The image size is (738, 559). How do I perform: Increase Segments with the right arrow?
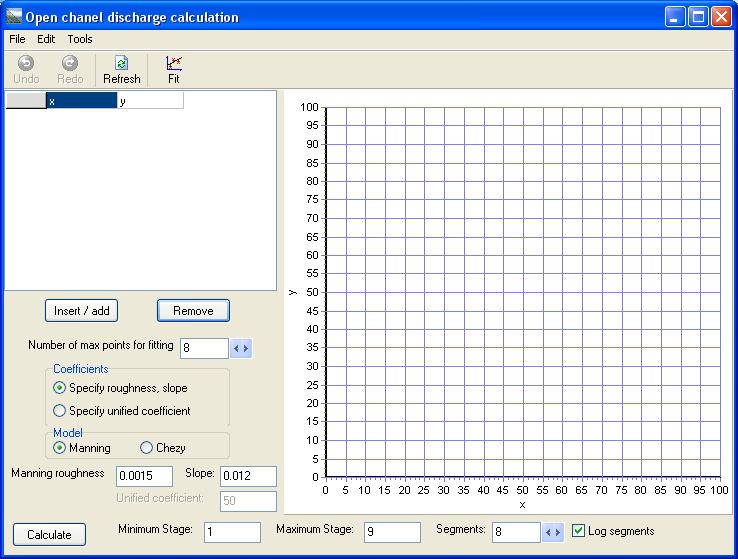tap(558, 533)
